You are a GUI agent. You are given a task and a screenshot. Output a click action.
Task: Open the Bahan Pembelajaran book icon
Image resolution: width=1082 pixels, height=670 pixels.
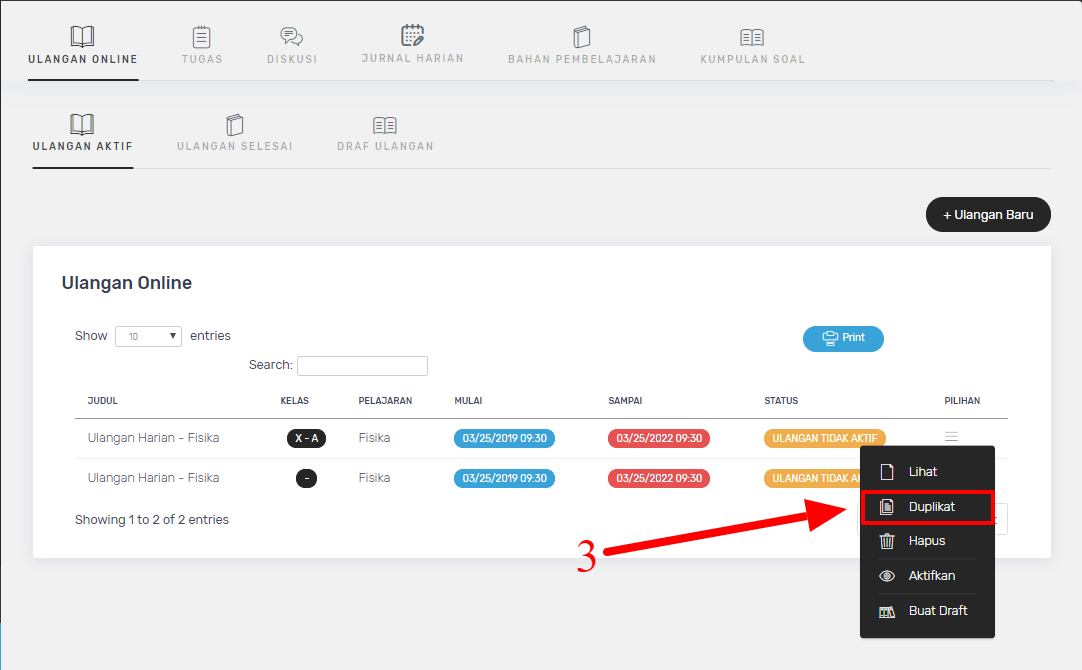(x=582, y=37)
